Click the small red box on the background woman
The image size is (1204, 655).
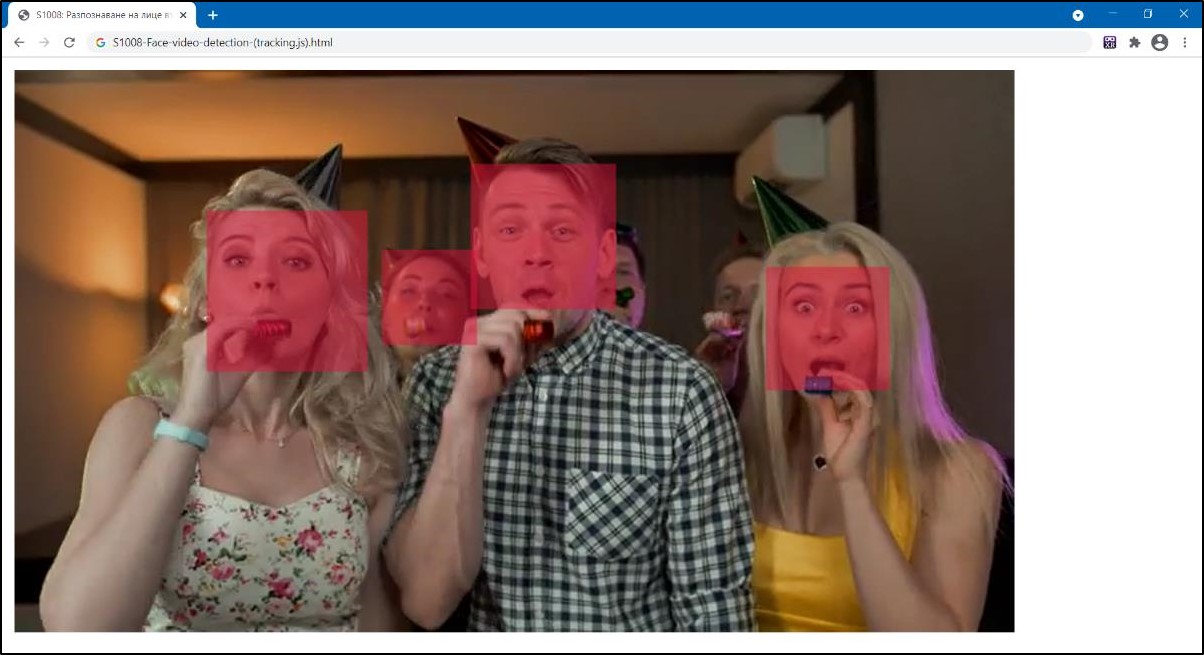pyautogui.click(x=425, y=297)
